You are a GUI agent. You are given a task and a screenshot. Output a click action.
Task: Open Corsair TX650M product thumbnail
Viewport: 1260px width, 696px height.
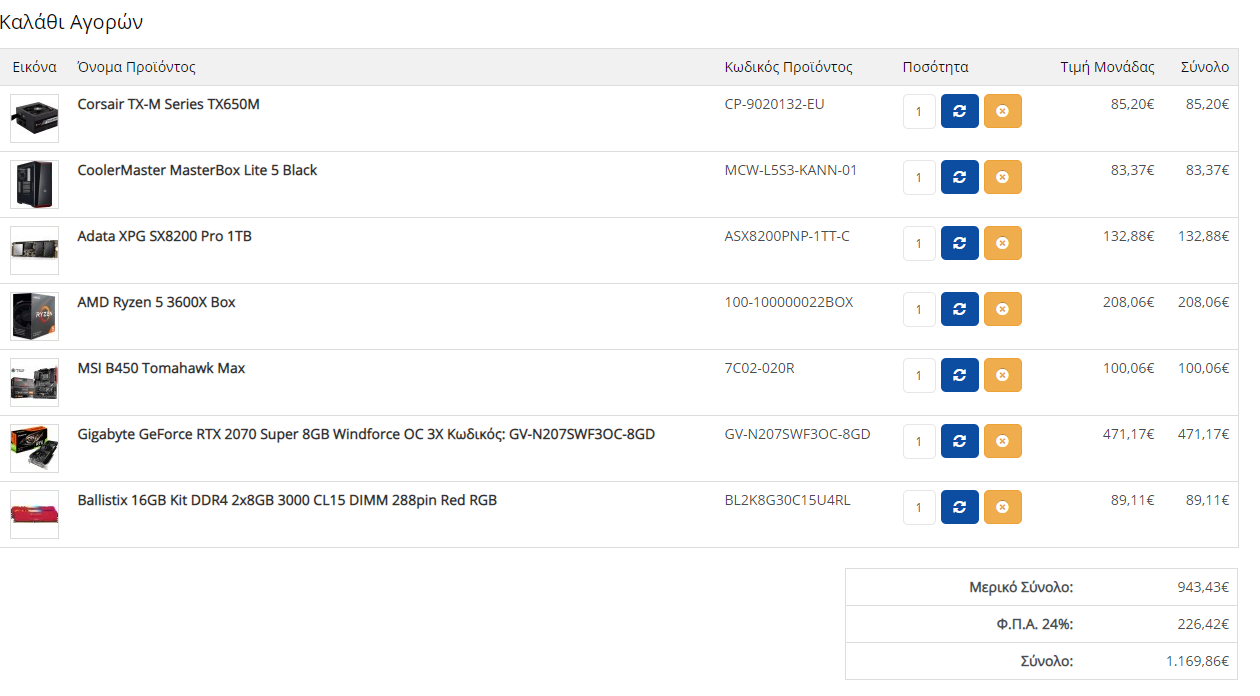pos(34,118)
